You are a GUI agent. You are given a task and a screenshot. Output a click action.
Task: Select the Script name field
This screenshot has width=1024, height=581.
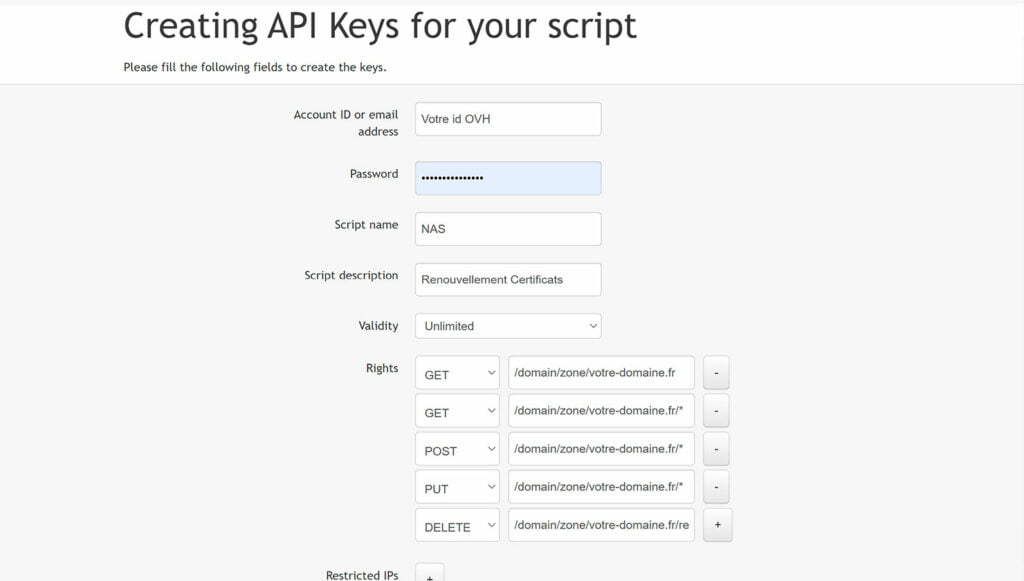508,228
